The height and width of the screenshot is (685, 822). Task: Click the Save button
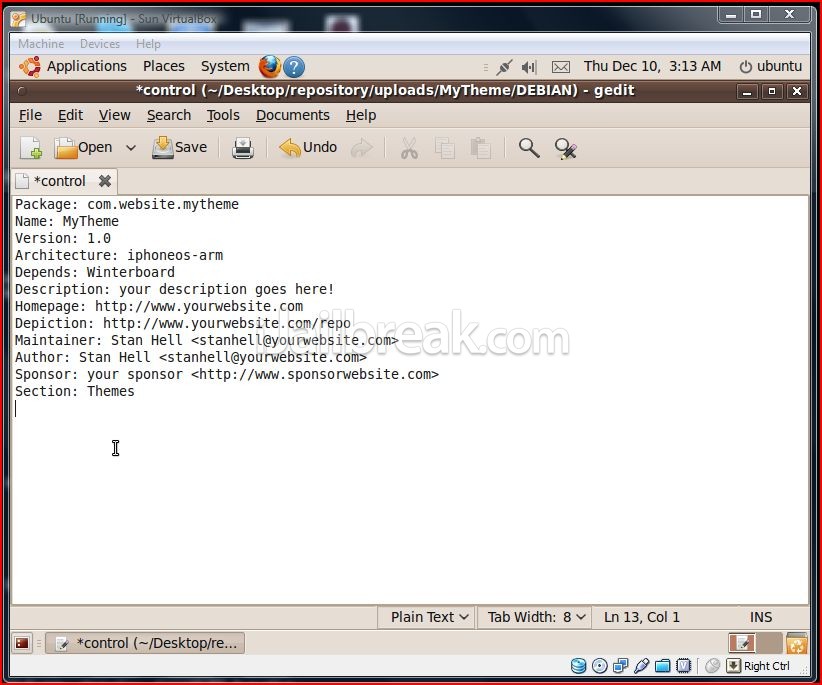pyautogui.click(x=180, y=148)
